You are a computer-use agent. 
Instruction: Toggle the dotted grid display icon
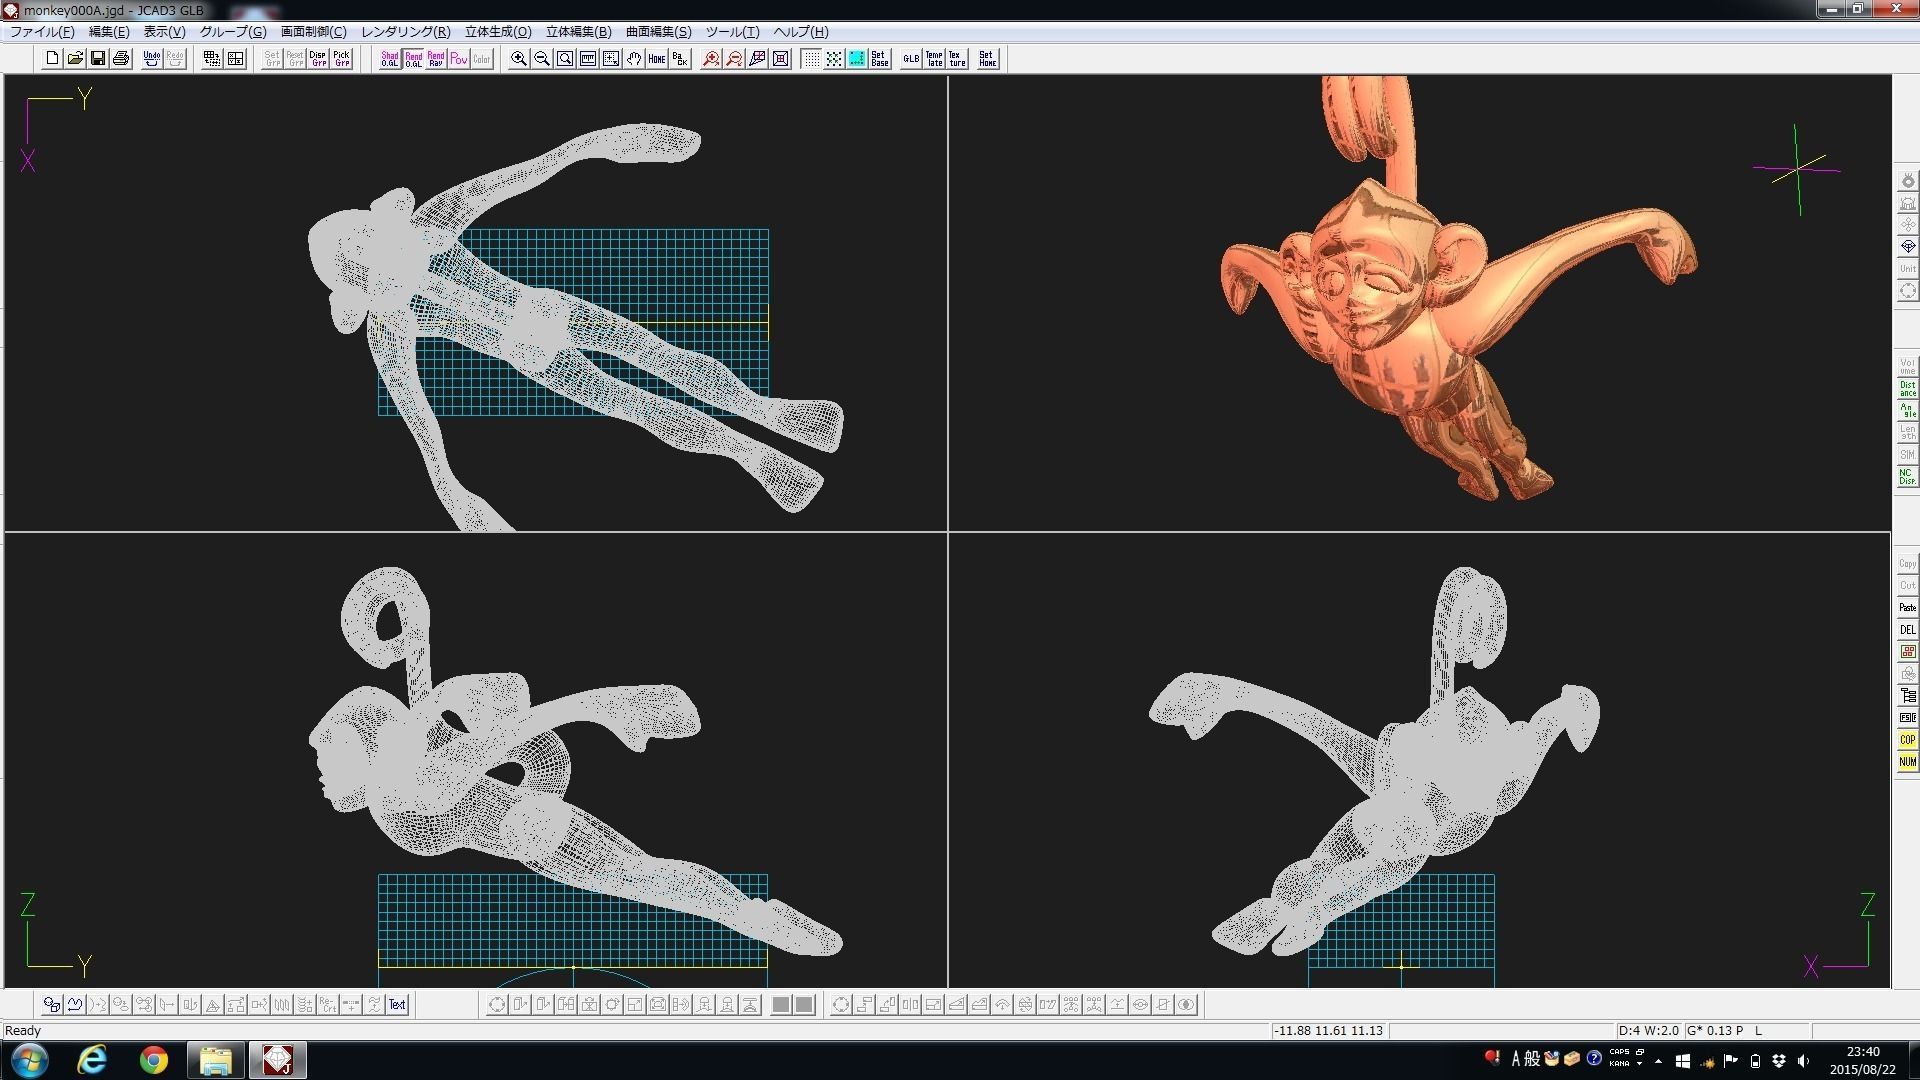(x=811, y=59)
